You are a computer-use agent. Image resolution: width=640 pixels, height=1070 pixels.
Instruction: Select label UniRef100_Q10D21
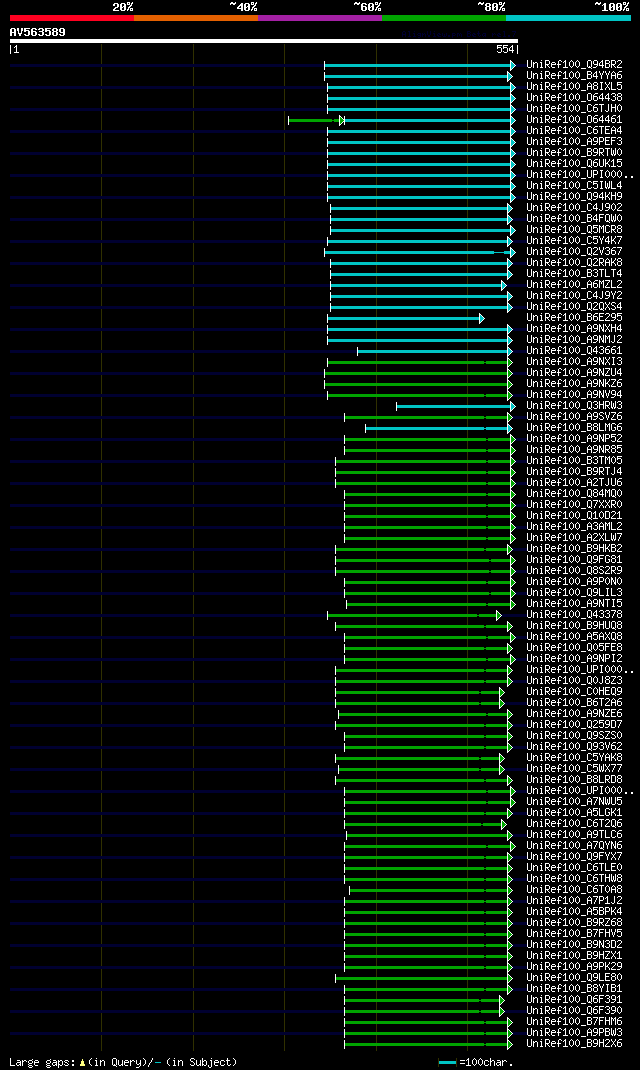[x=574, y=515]
